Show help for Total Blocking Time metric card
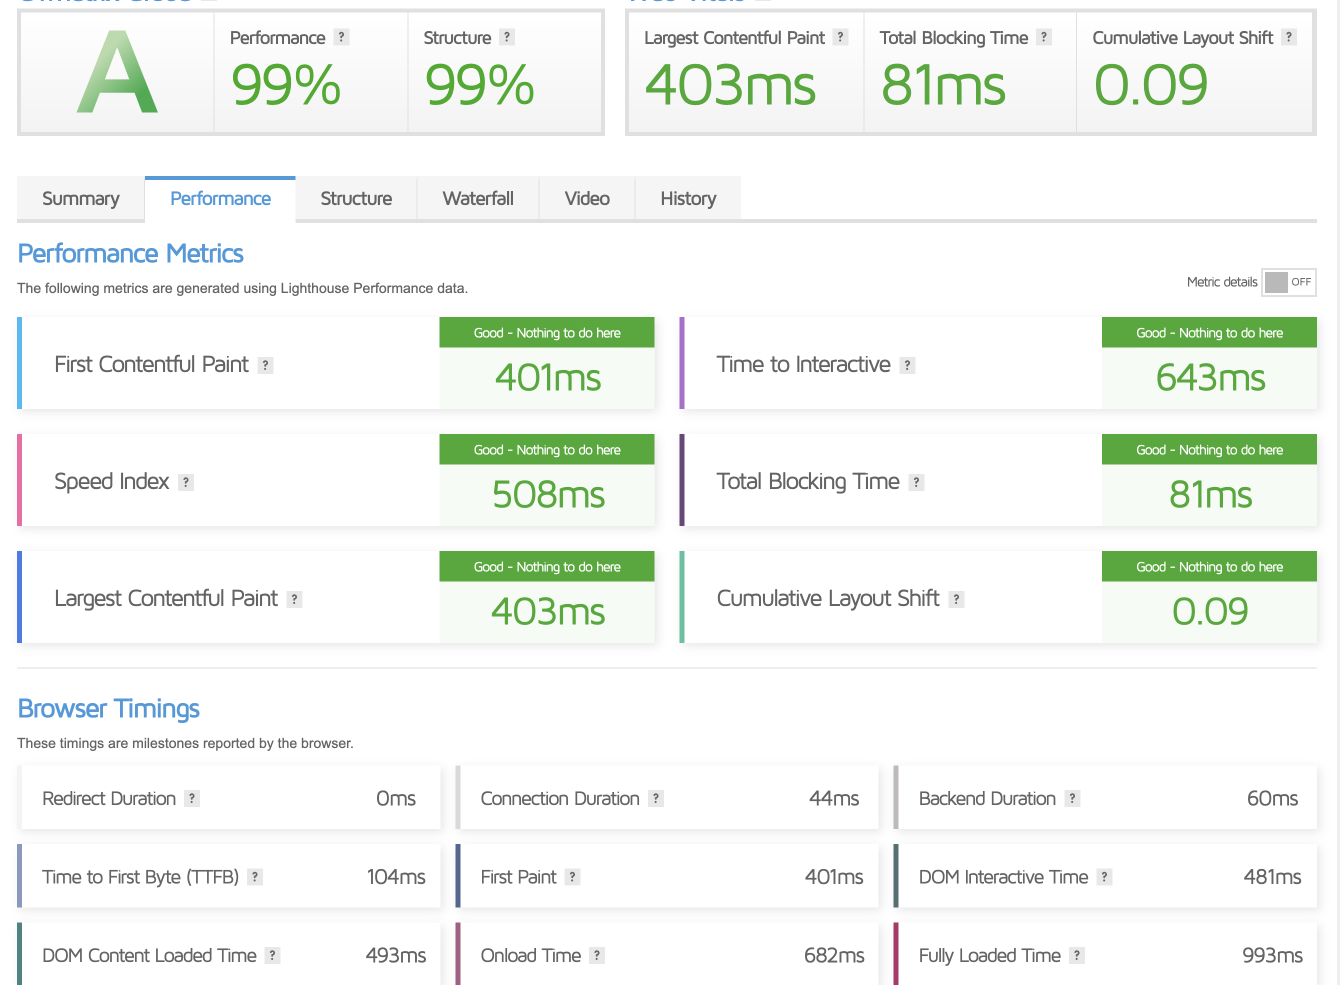The width and height of the screenshot is (1340, 985). point(916,482)
